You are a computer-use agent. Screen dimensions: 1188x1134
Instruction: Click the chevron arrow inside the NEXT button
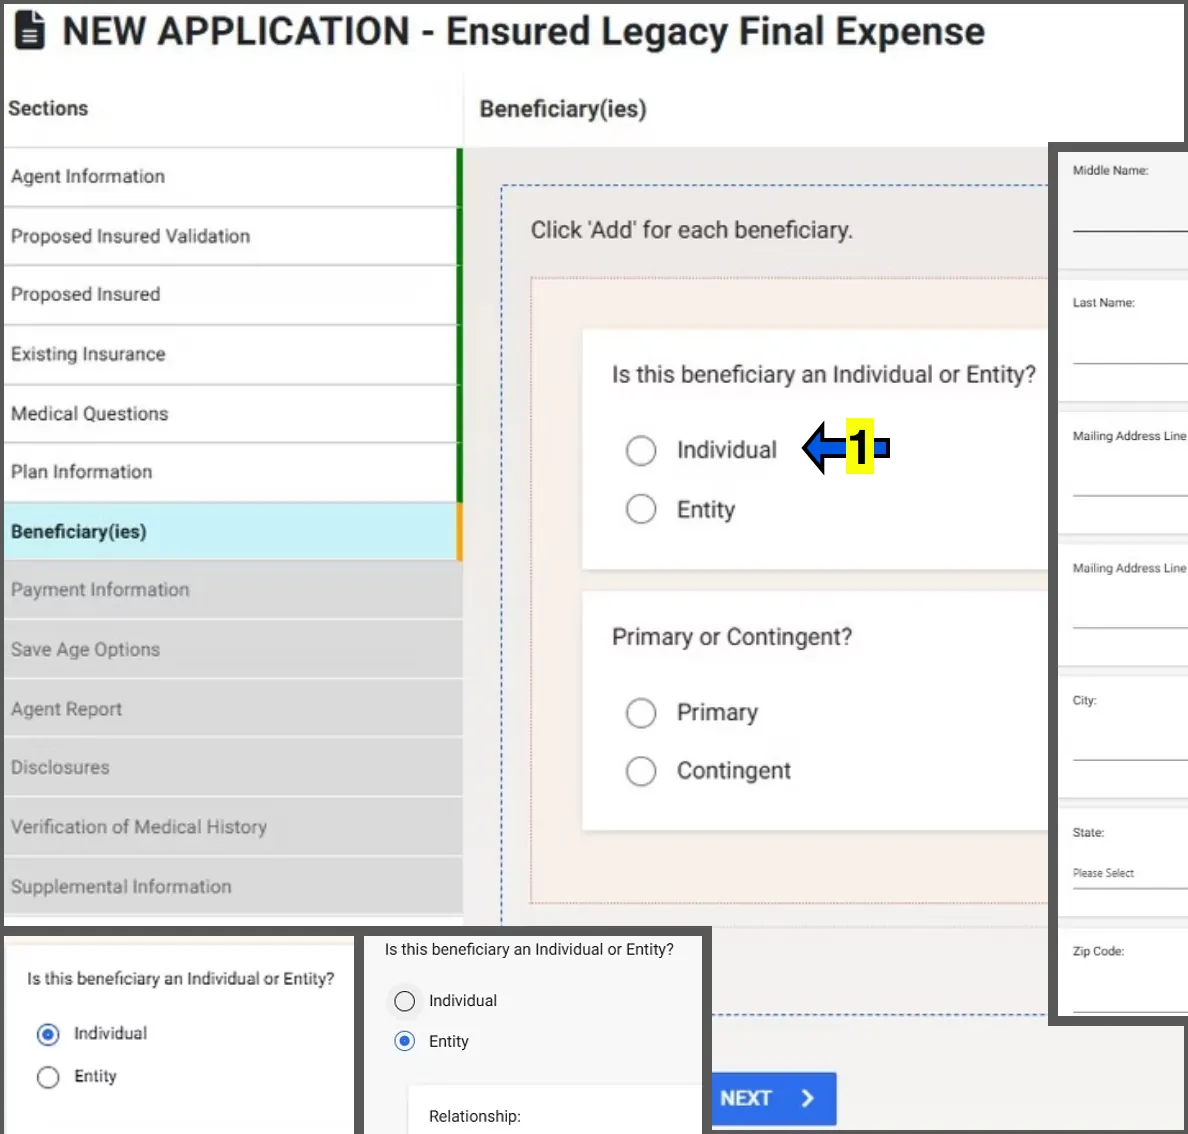pos(808,1098)
